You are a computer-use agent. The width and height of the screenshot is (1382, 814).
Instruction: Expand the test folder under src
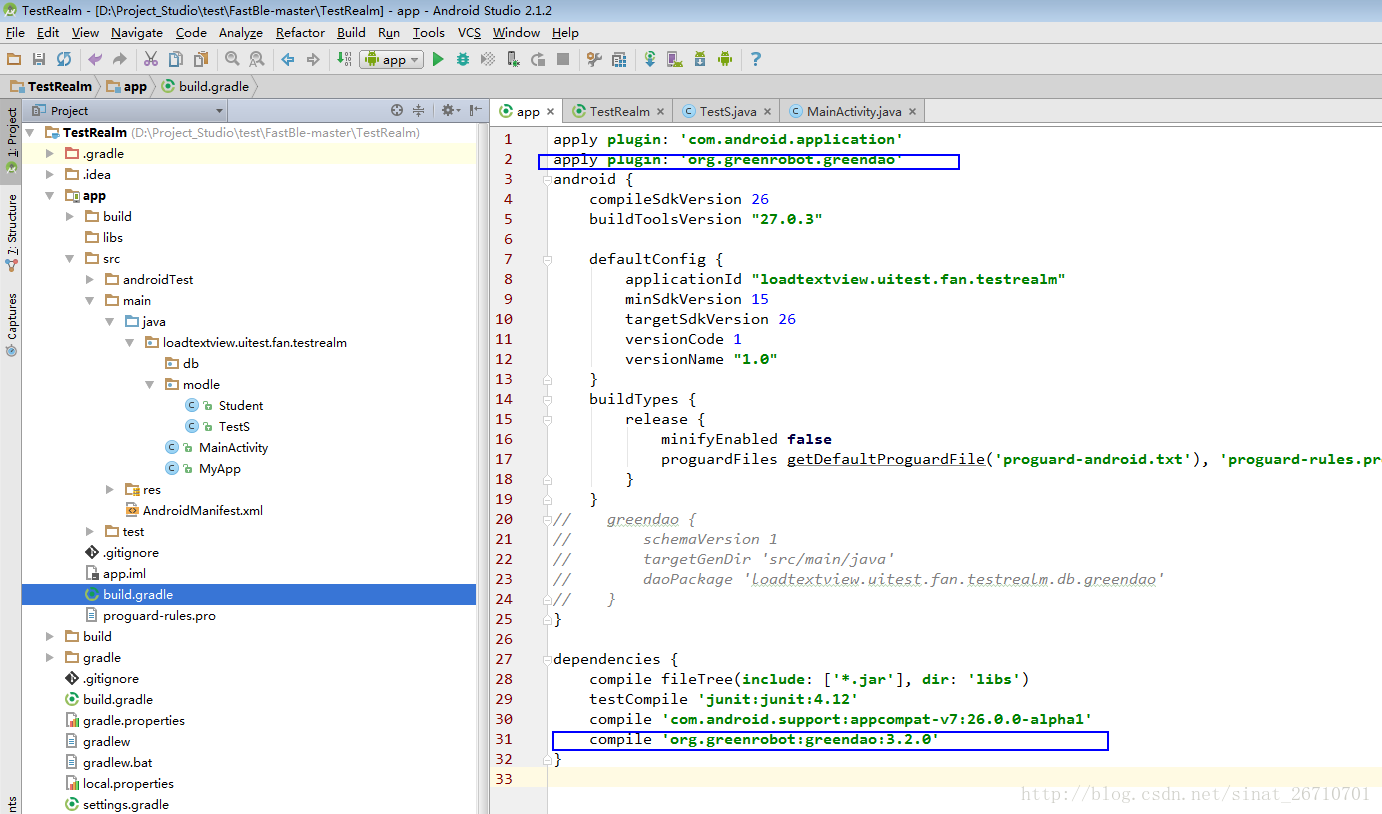(90, 531)
